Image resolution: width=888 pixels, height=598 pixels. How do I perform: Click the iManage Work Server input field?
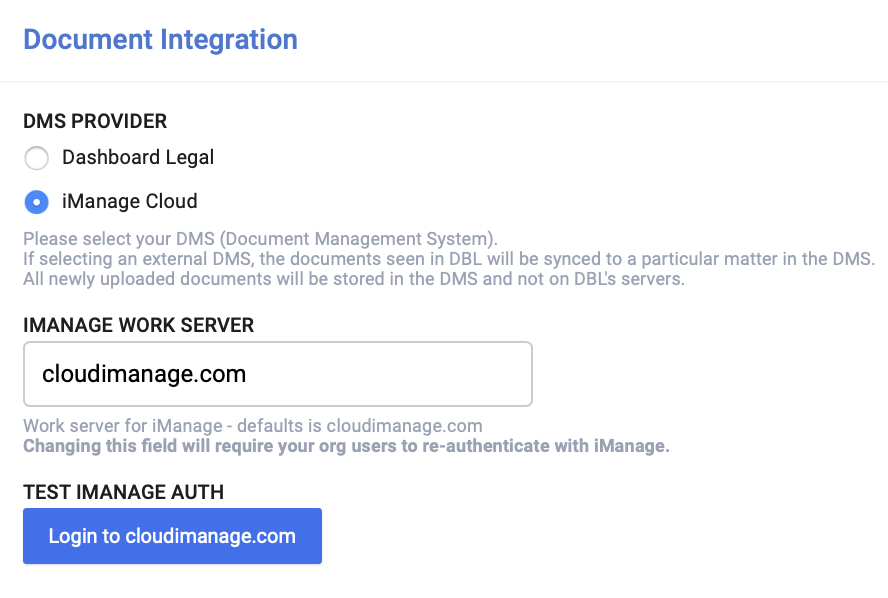(278, 374)
